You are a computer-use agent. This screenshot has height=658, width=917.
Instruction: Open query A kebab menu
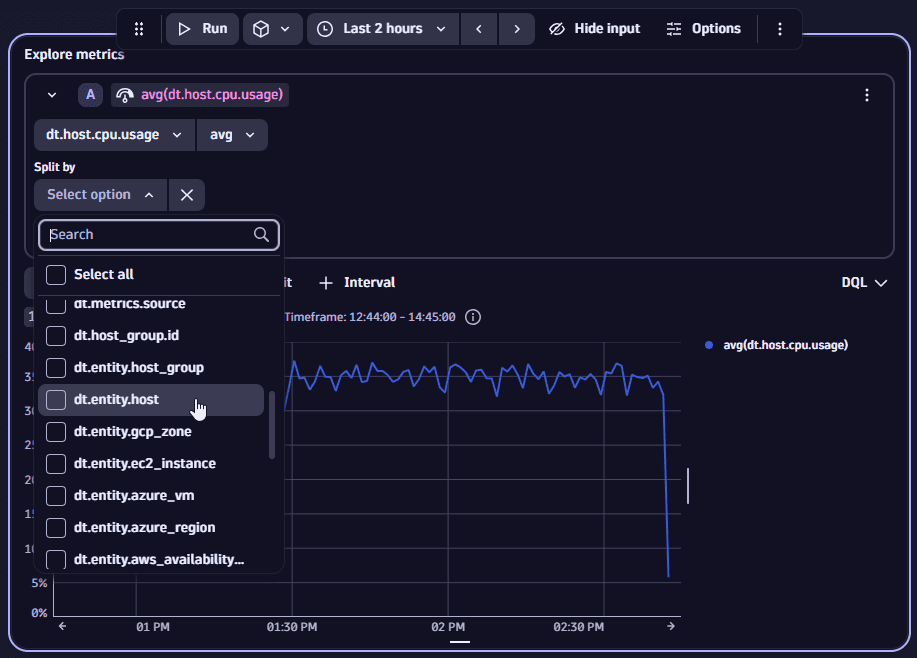[x=867, y=95]
